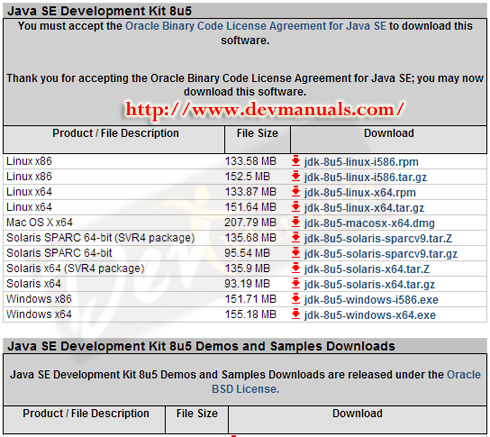Click download arrow icon for windows-i586.exe
Viewport: 490px width, 437px height.
click(x=296, y=299)
